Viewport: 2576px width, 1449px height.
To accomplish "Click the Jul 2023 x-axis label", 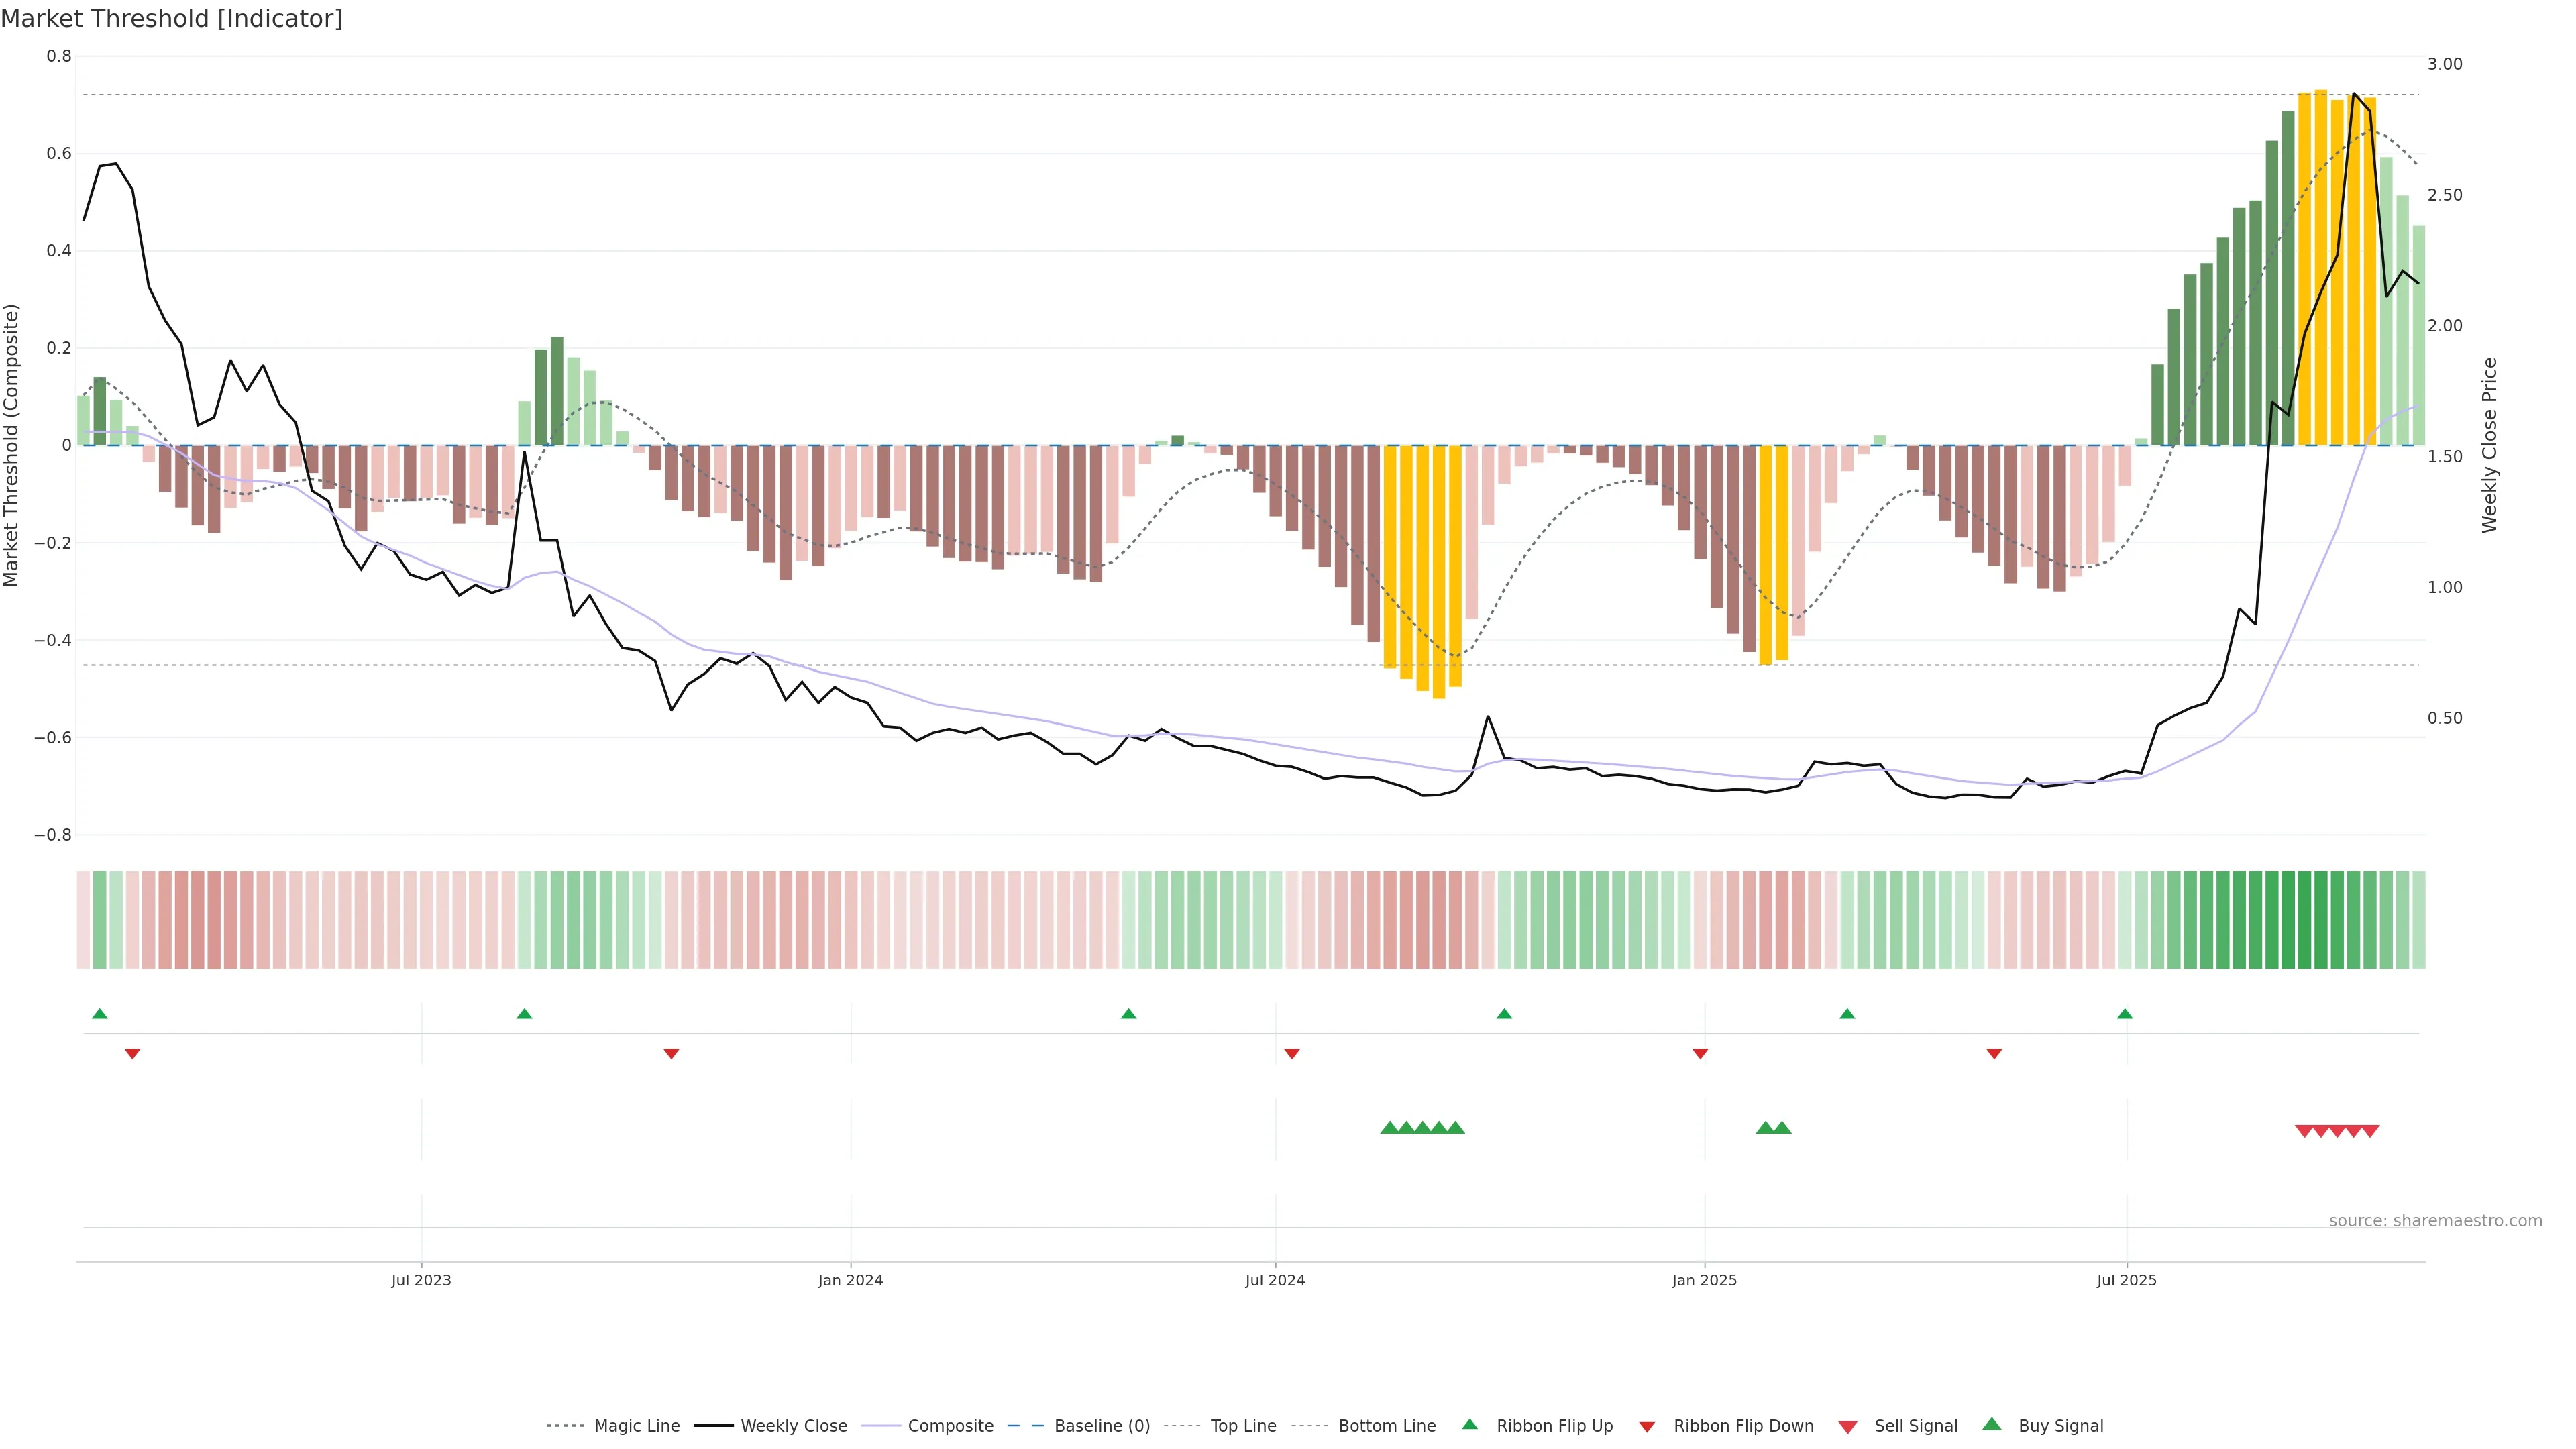I will [x=421, y=1280].
